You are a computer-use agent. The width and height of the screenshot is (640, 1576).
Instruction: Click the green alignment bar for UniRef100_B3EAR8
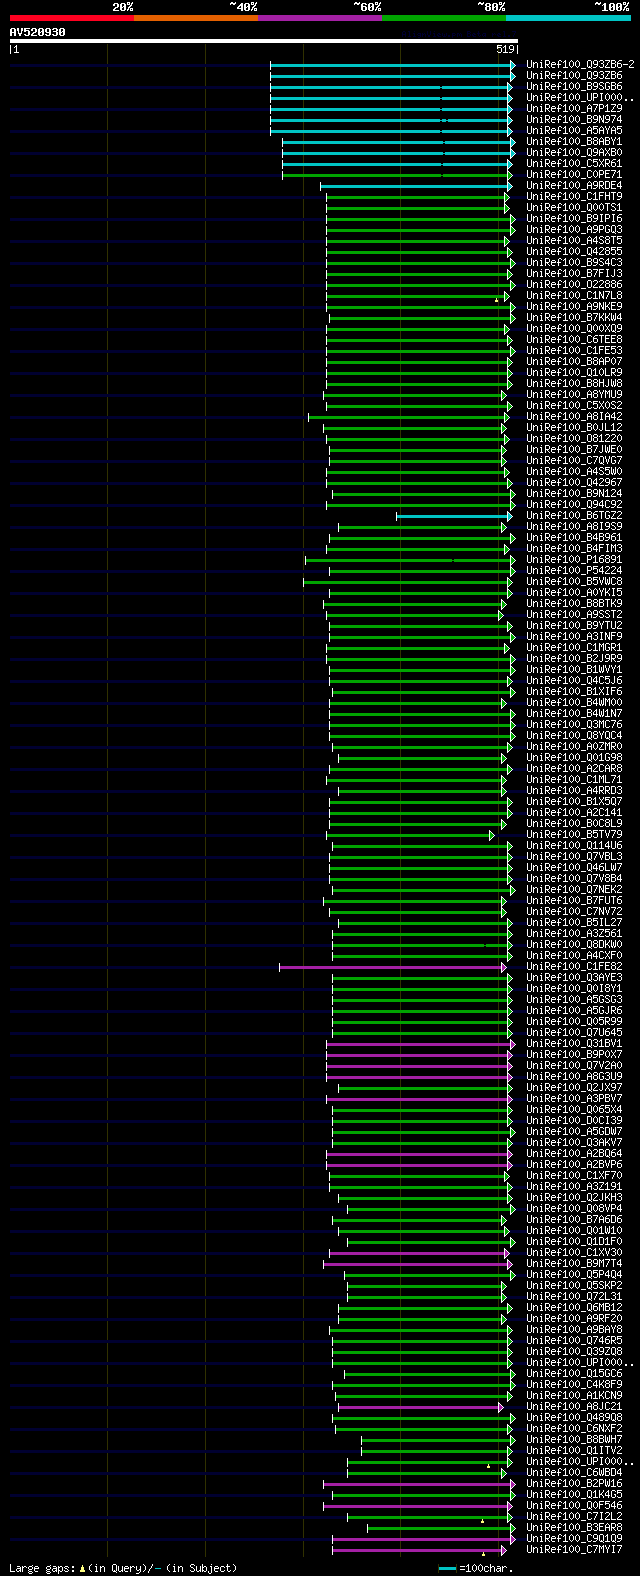pos(441,1528)
